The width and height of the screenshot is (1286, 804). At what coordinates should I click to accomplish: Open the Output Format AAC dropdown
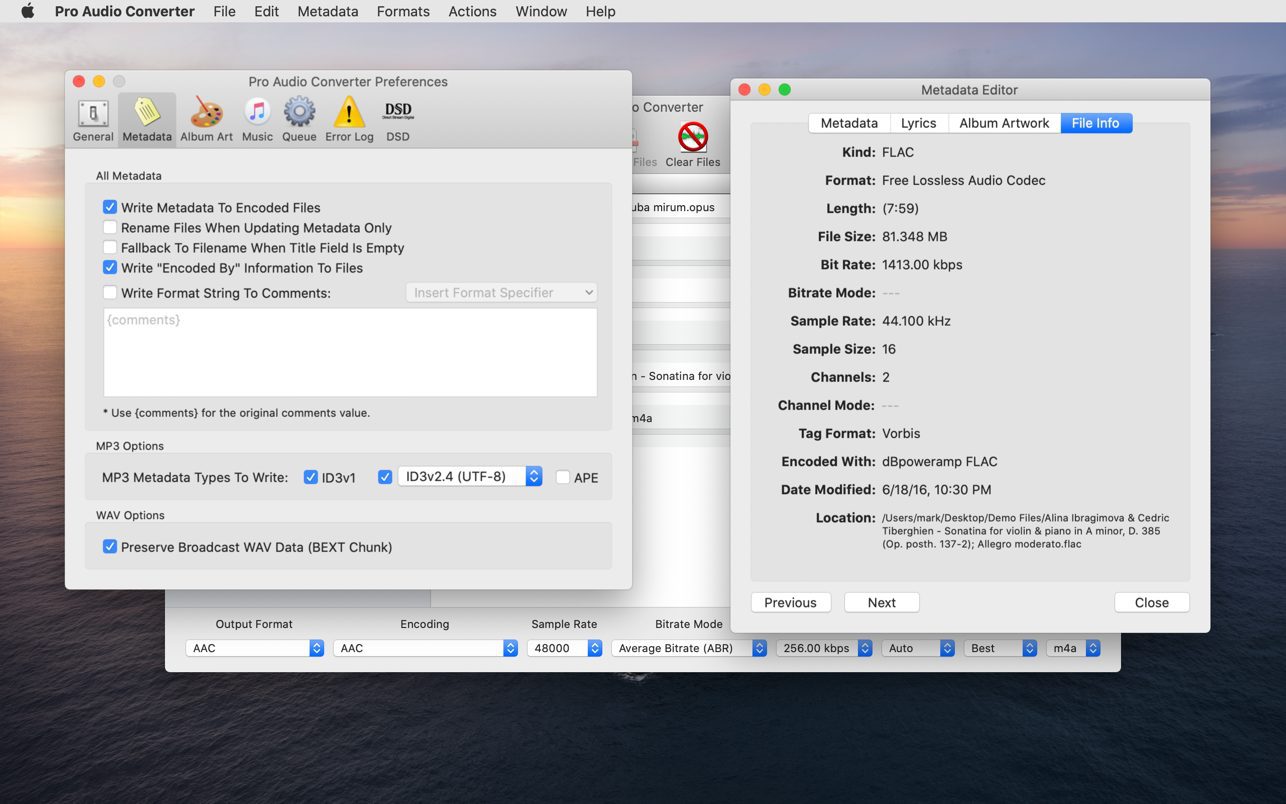point(255,648)
